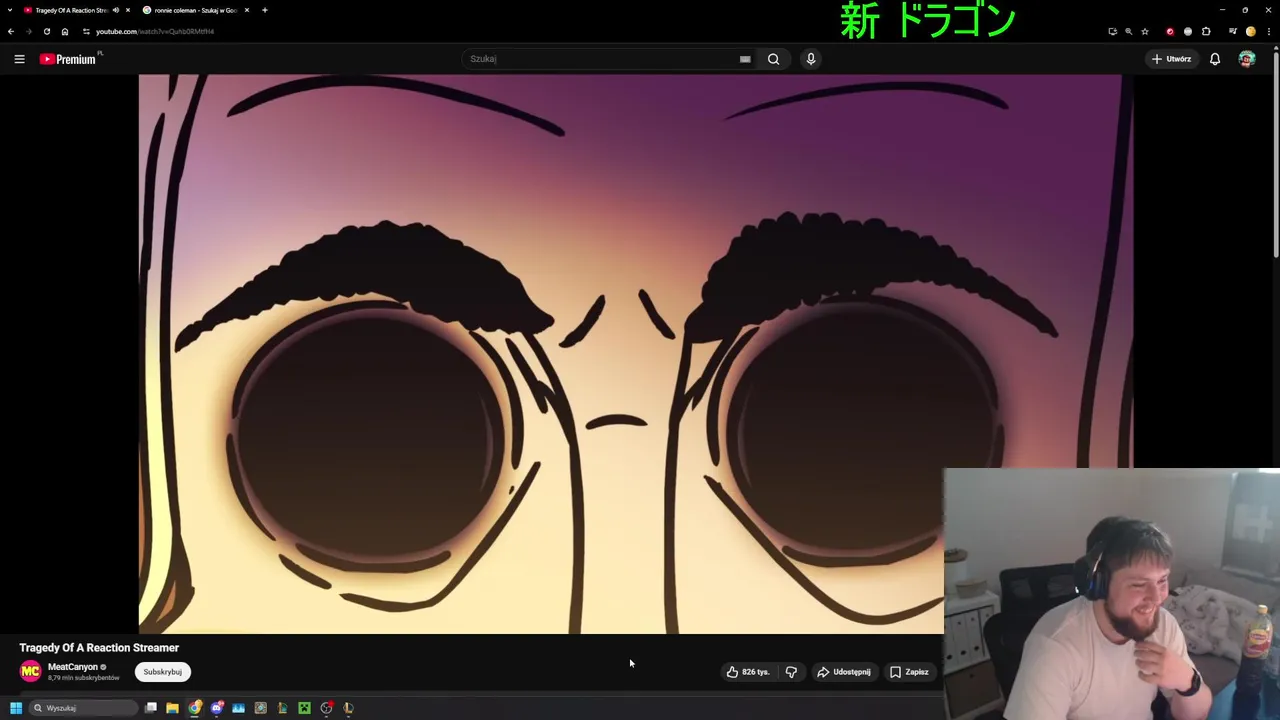
Task: Switch to ronnie coleman Google search tab
Action: [x=195, y=10]
